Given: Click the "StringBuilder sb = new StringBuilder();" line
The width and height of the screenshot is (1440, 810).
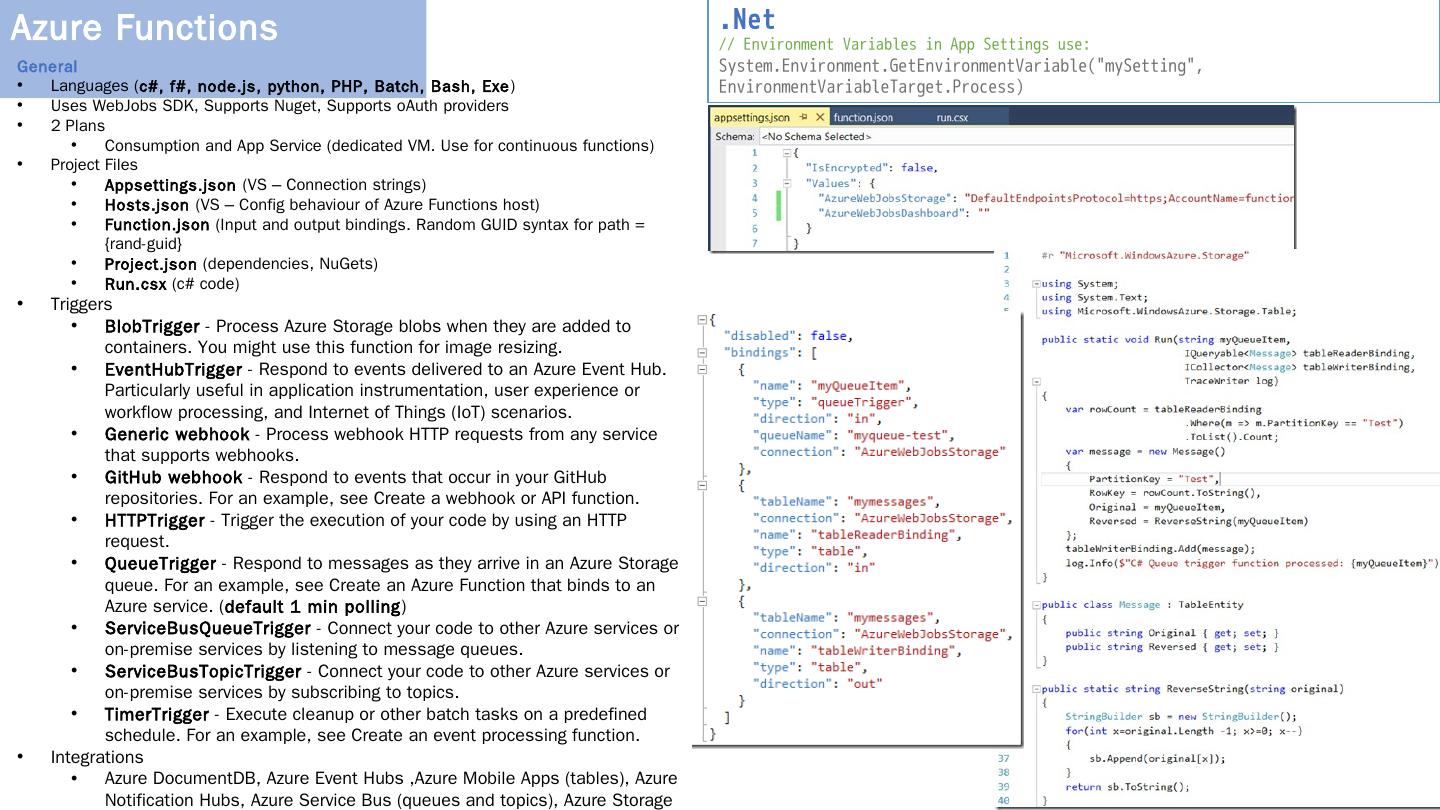Looking at the screenshot, I should [x=1181, y=717].
